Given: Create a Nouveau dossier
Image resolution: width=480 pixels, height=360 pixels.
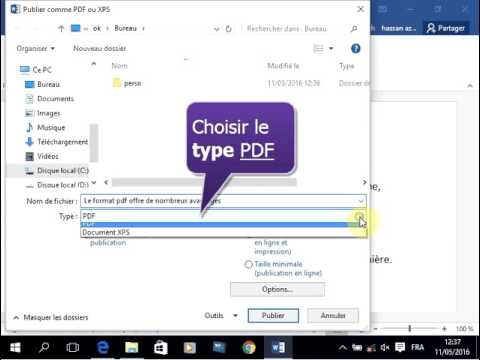Looking at the screenshot, I should (100, 49).
